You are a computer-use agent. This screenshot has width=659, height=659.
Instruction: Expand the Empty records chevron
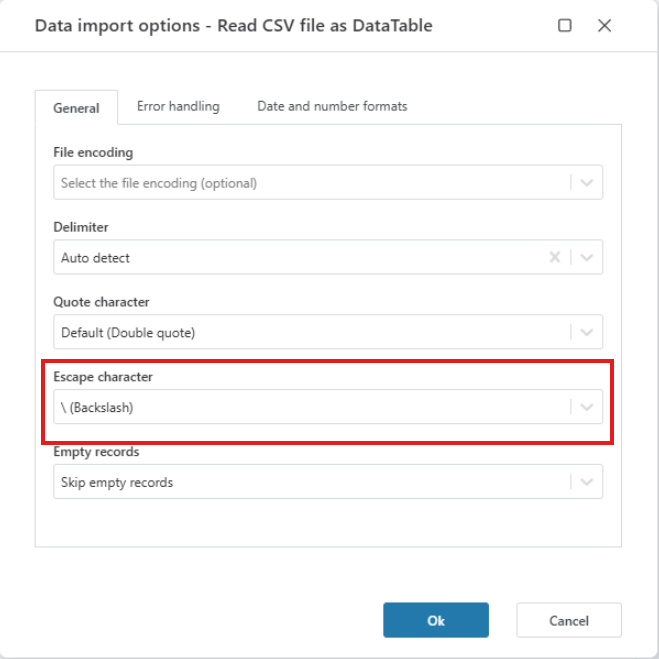click(587, 482)
